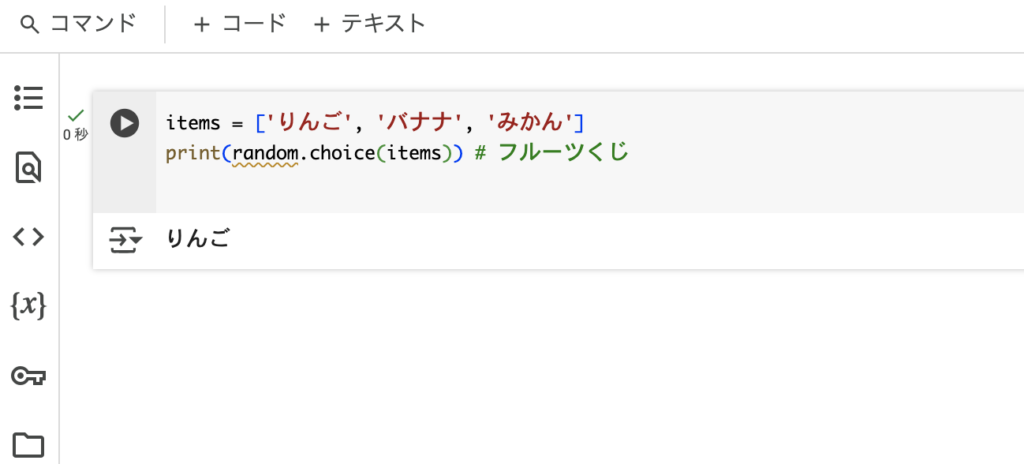Viewport: 1024px width, 464px height.
Task: Click the # フルーツくじ comment
Action: [x=552, y=154]
